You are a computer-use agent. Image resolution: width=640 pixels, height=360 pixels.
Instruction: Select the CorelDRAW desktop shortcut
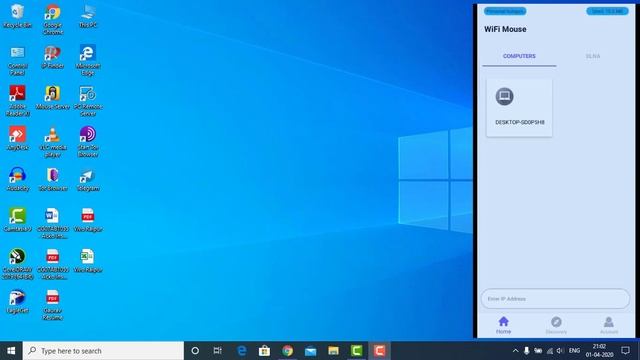17,264
